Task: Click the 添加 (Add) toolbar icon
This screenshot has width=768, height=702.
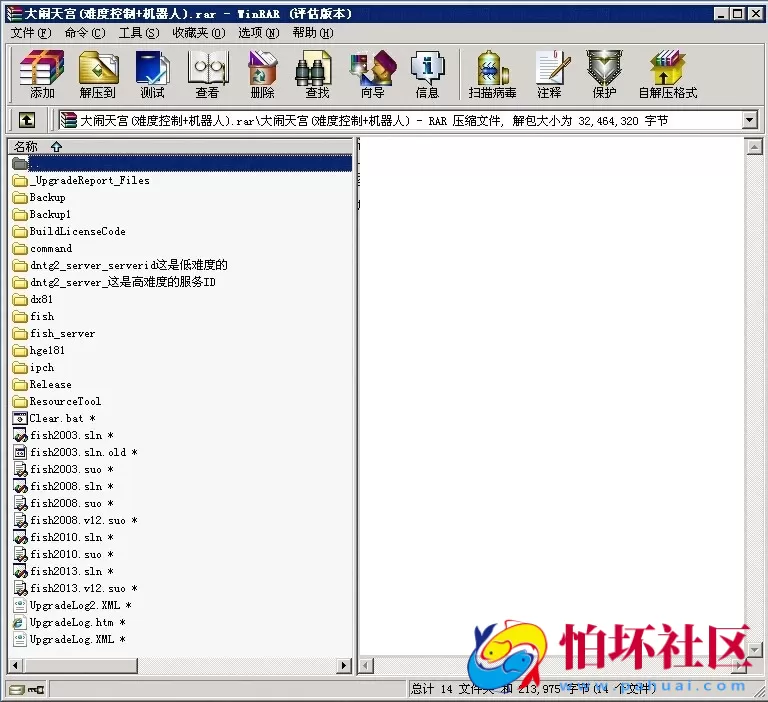Action: pos(42,73)
